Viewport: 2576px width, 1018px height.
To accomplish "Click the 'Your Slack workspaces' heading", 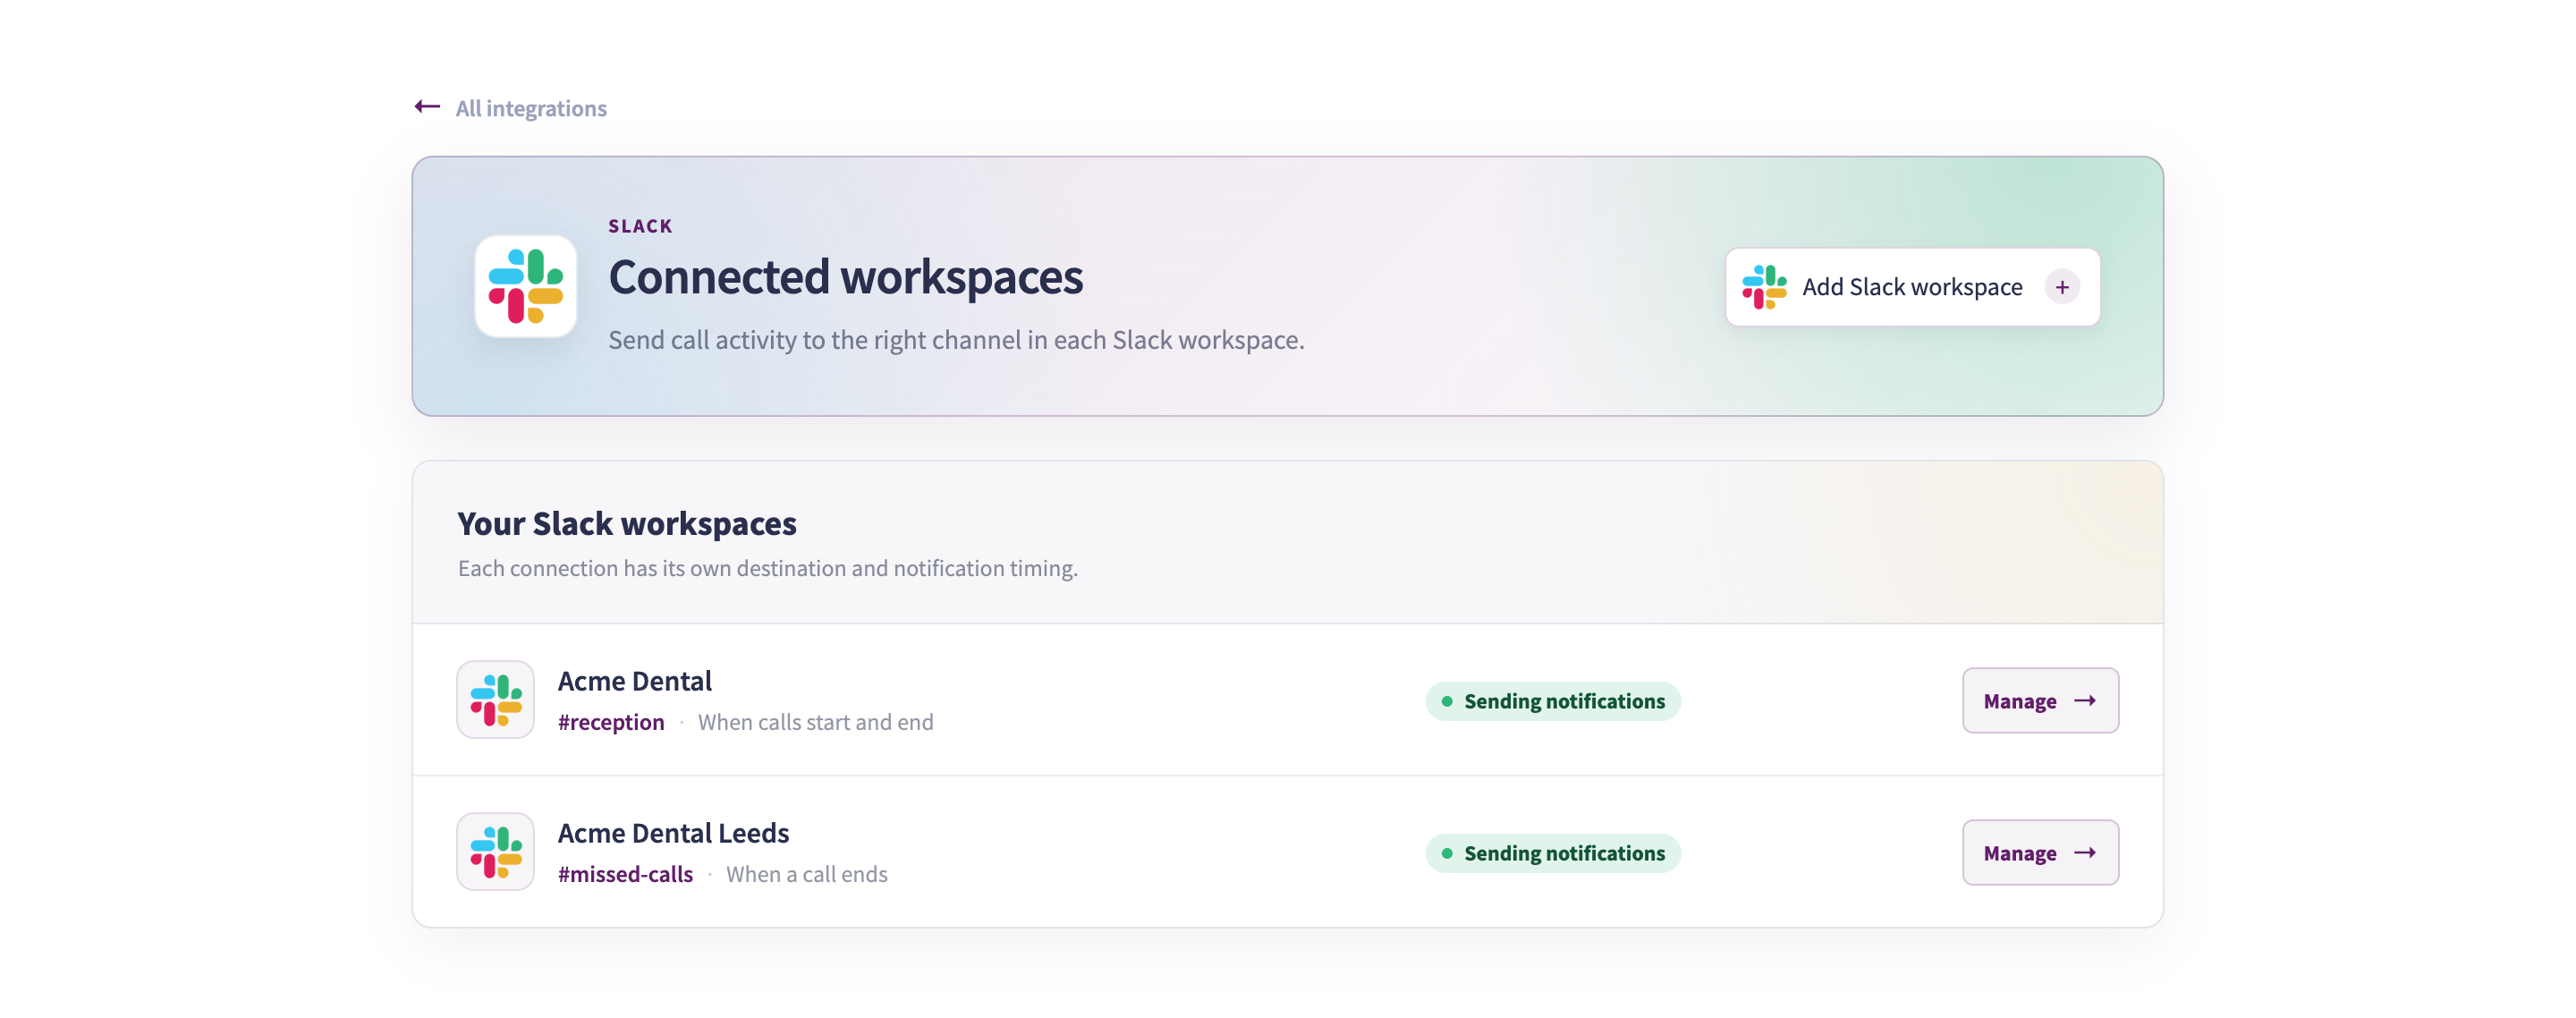I will (627, 523).
